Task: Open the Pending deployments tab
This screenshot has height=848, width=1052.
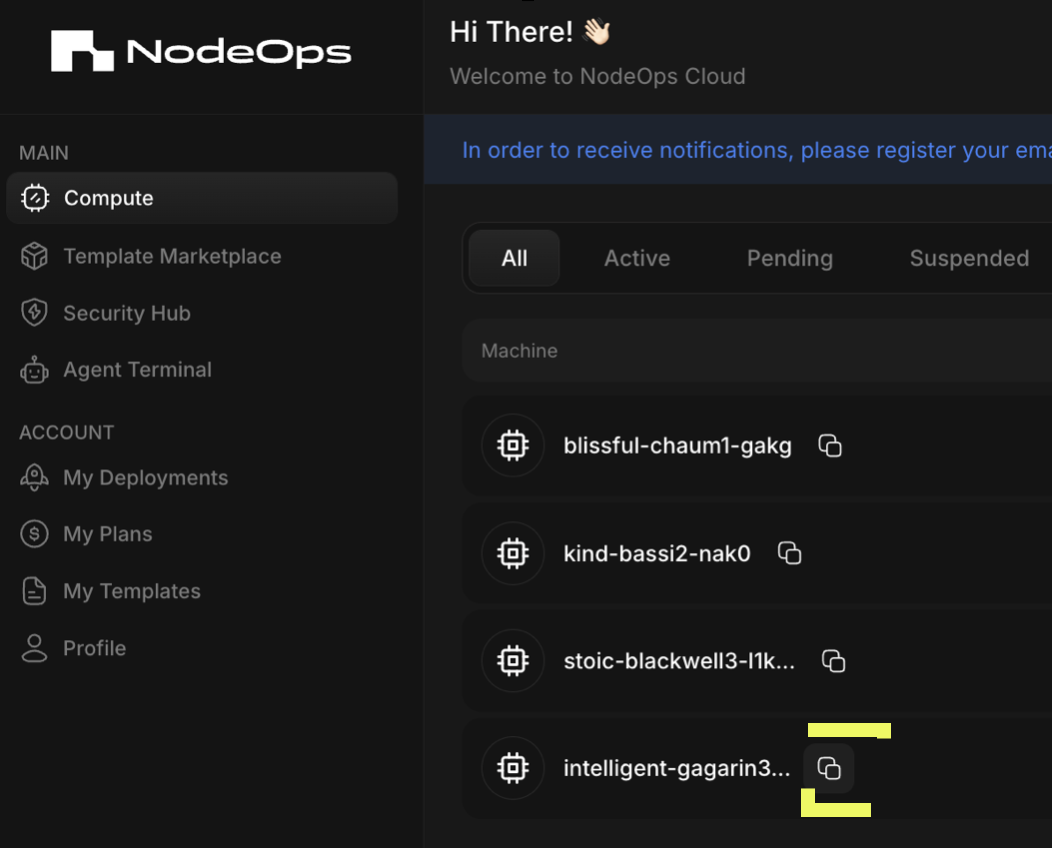Action: pyautogui.click(x=789, y=258)
